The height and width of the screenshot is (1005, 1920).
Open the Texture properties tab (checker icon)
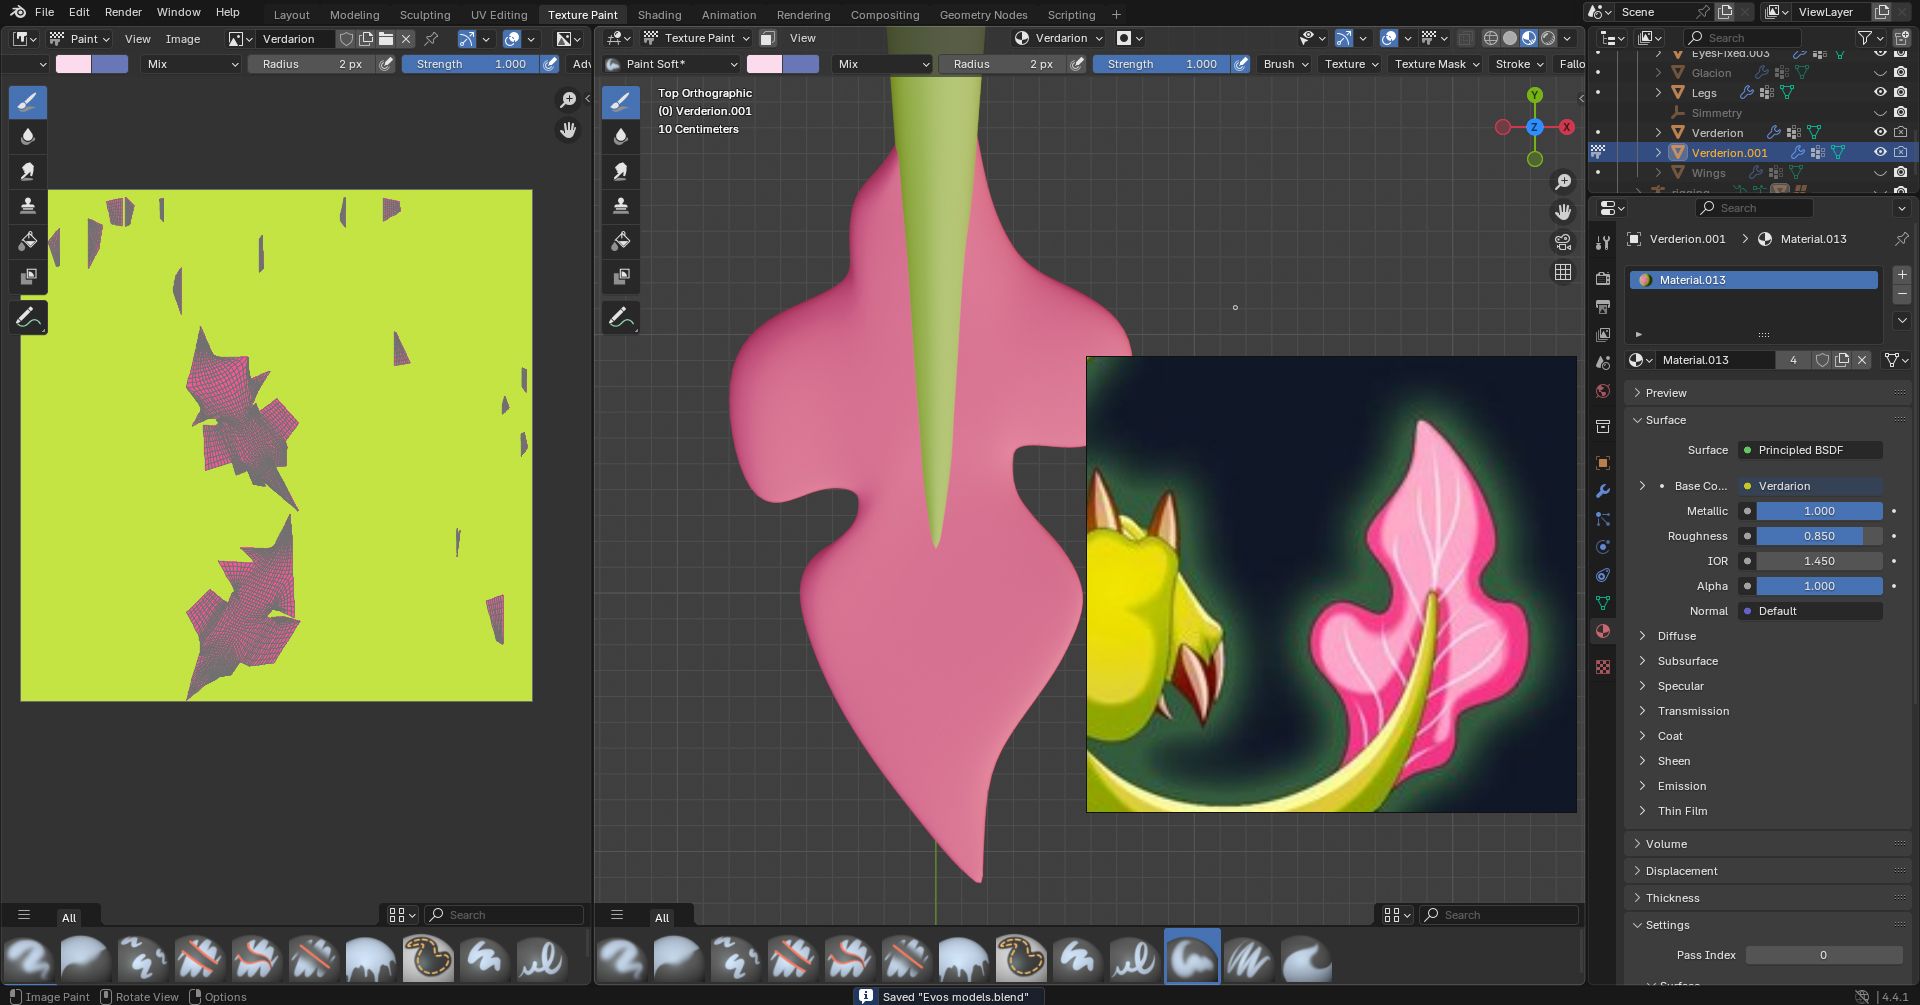tap(1603, 667)
